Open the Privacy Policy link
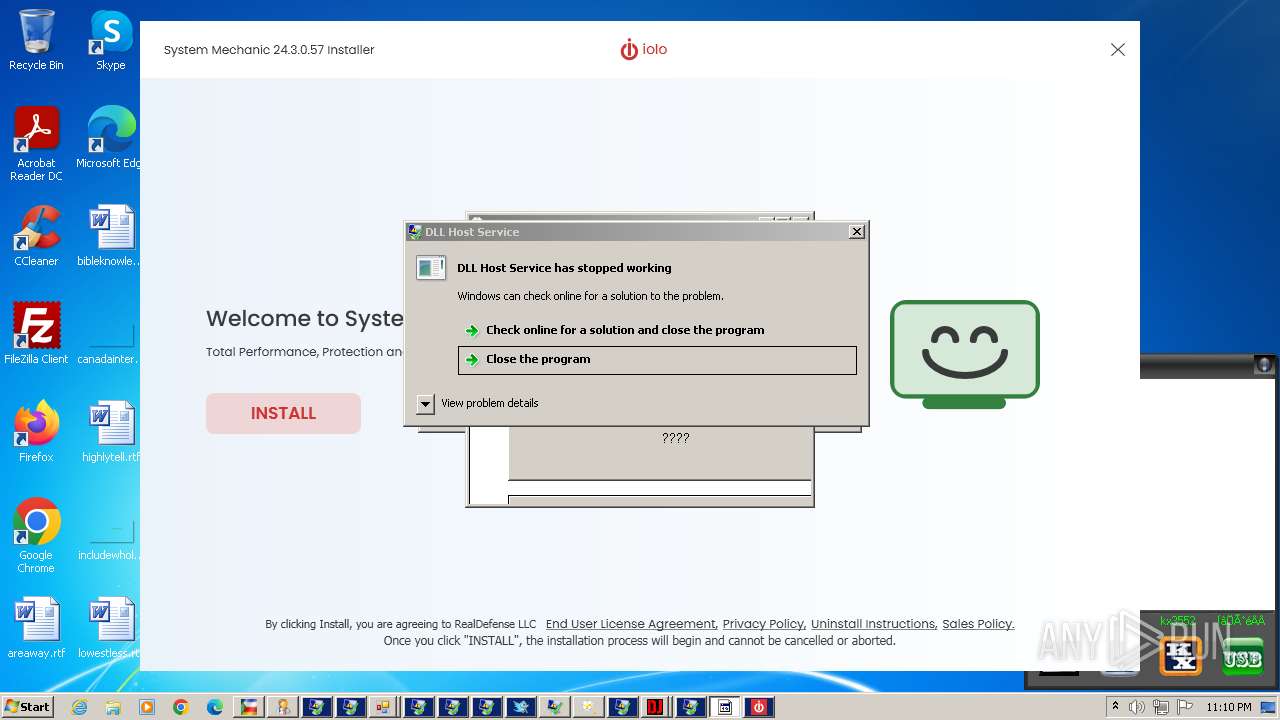The height and width of the screenshot is (720, 1280). [x=763, y=624]
